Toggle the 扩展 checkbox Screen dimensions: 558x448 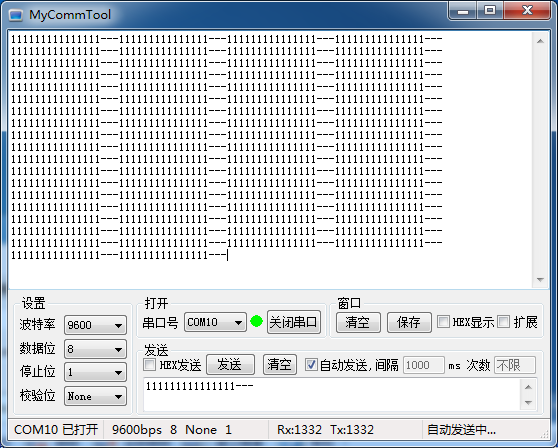504,322
